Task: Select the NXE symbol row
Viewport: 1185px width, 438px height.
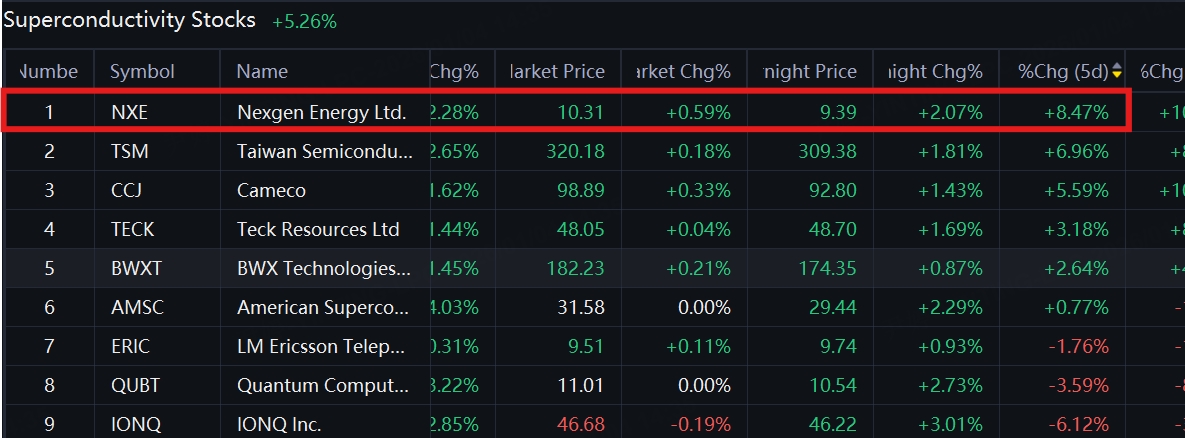Action: point(129,112)
